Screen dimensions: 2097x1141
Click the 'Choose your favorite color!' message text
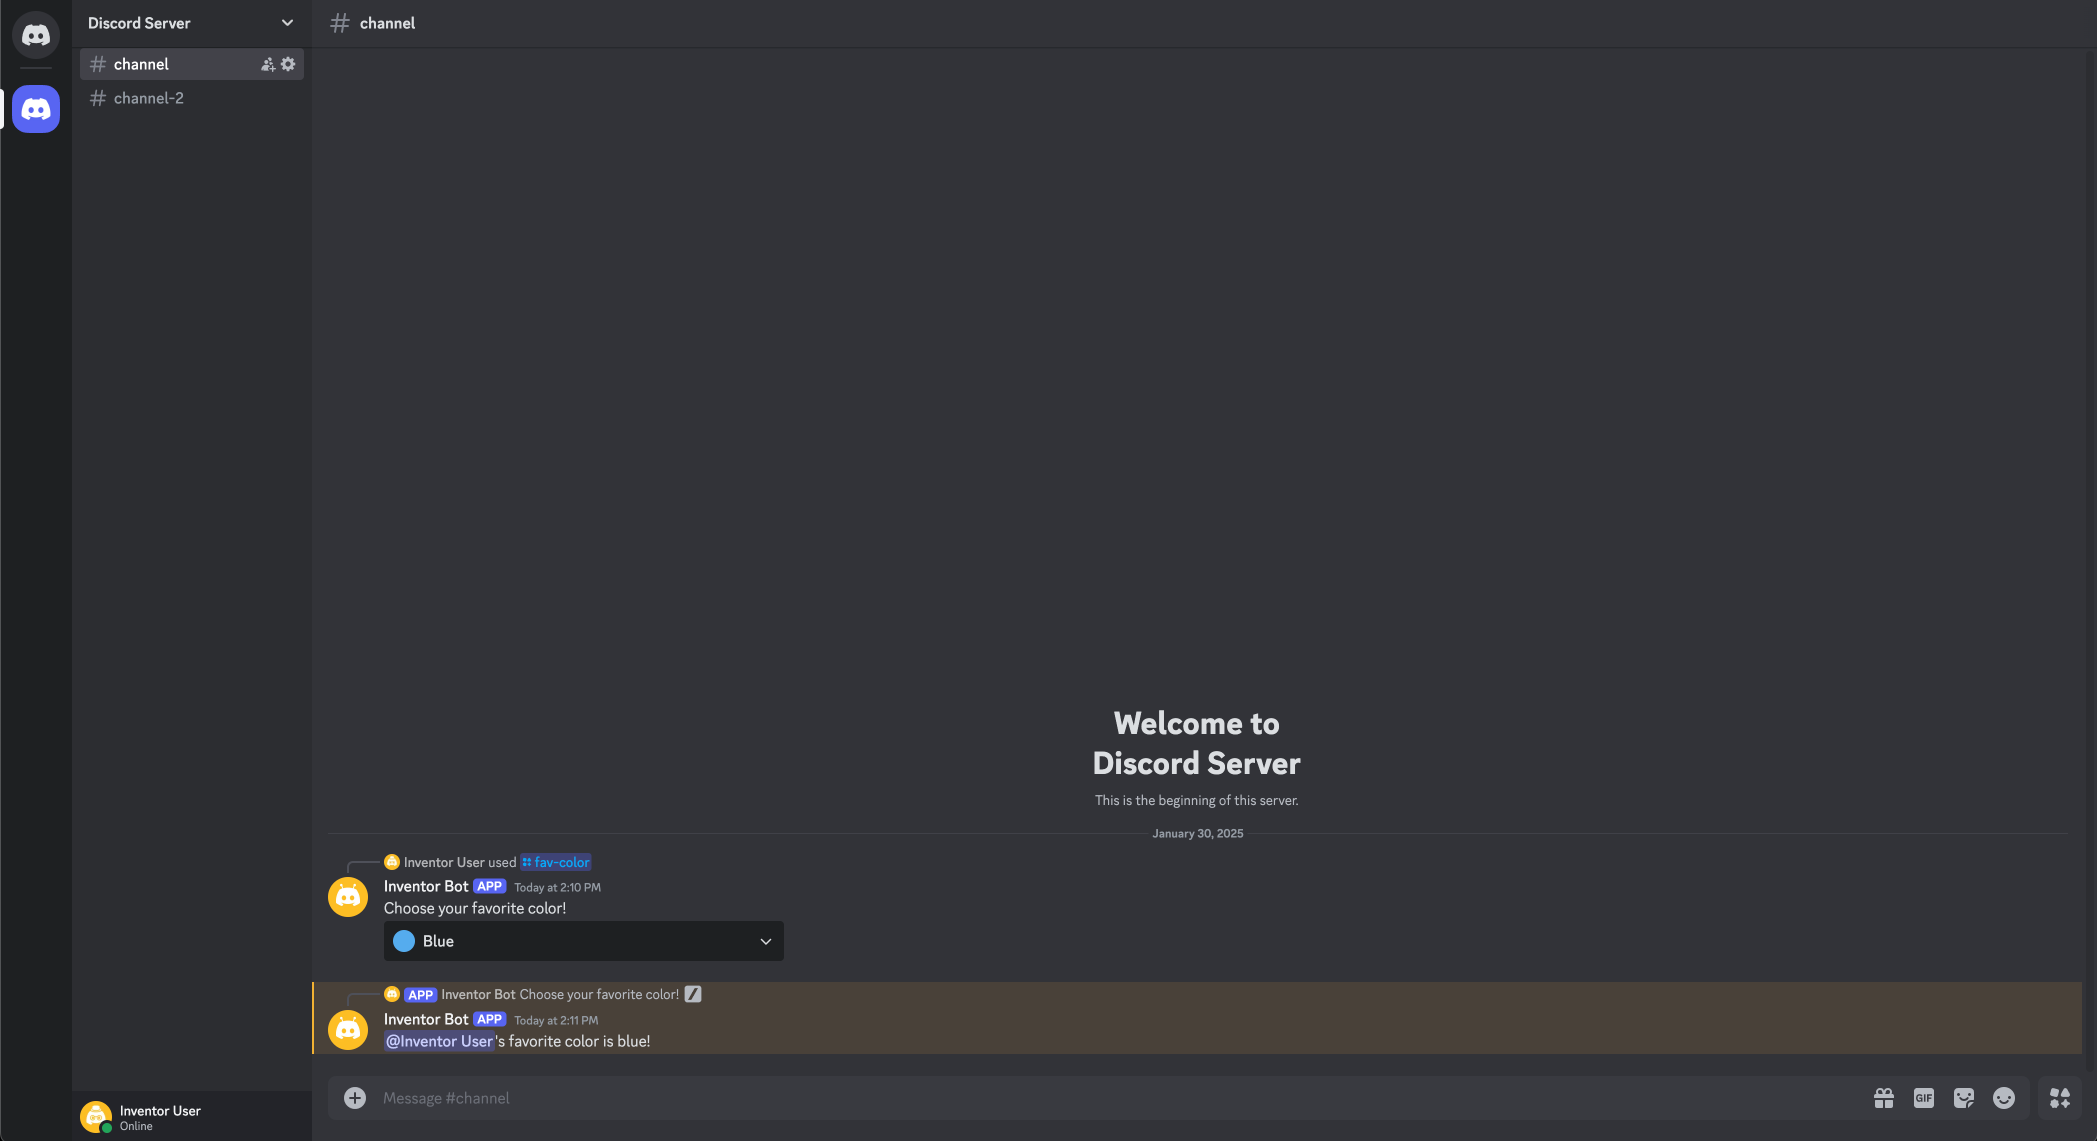[x=475, y=908]
